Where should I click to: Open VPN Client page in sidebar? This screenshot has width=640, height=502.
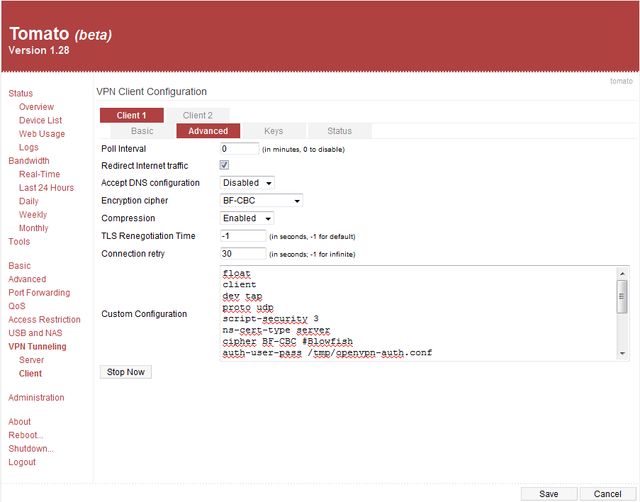(x=31, y=373)
